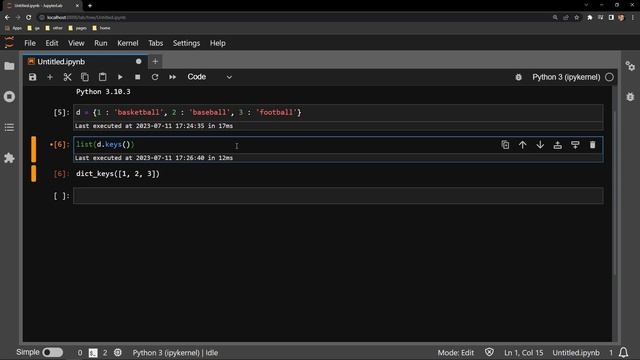Open the Tabs menu

click(156, 43)
